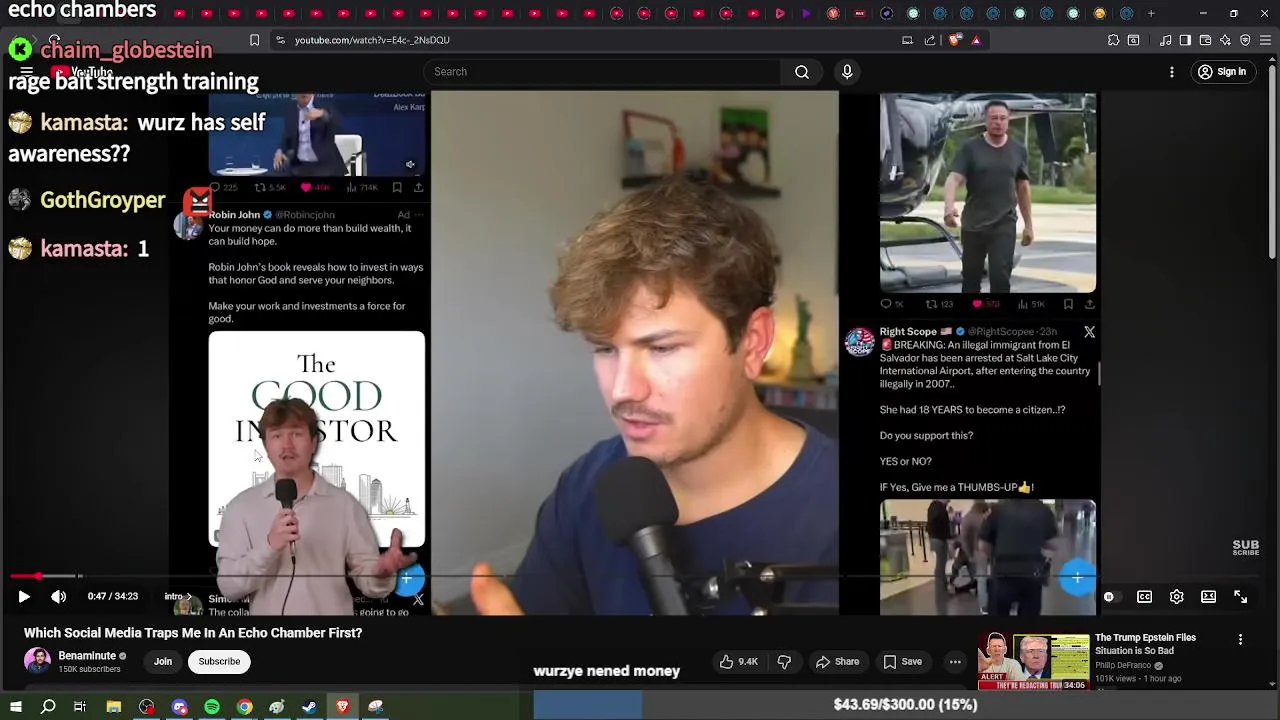Viewport: 1280px width, 720px height.
Task: Click the Brave Shields lion icon
Action: pos(954,40)
